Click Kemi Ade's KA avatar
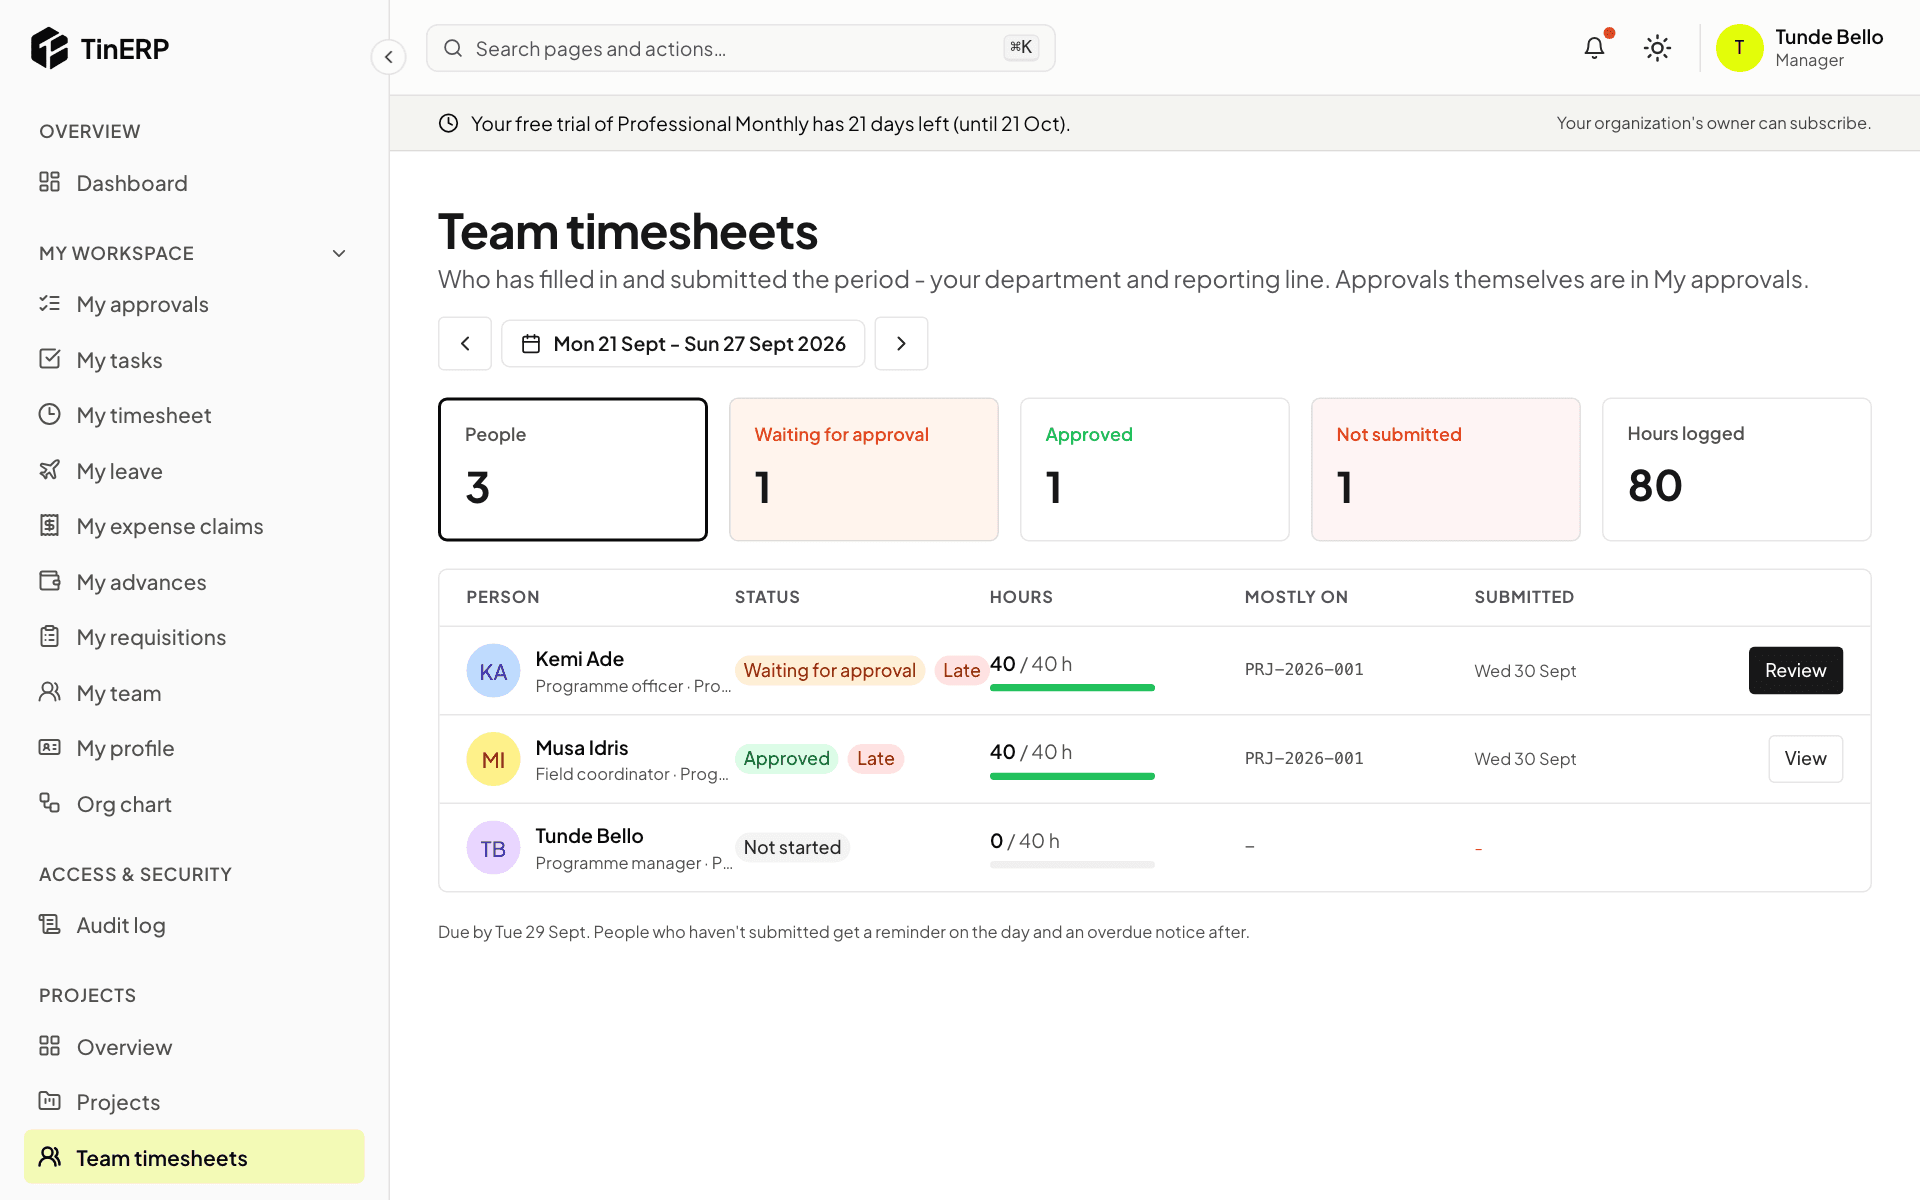 493,671
